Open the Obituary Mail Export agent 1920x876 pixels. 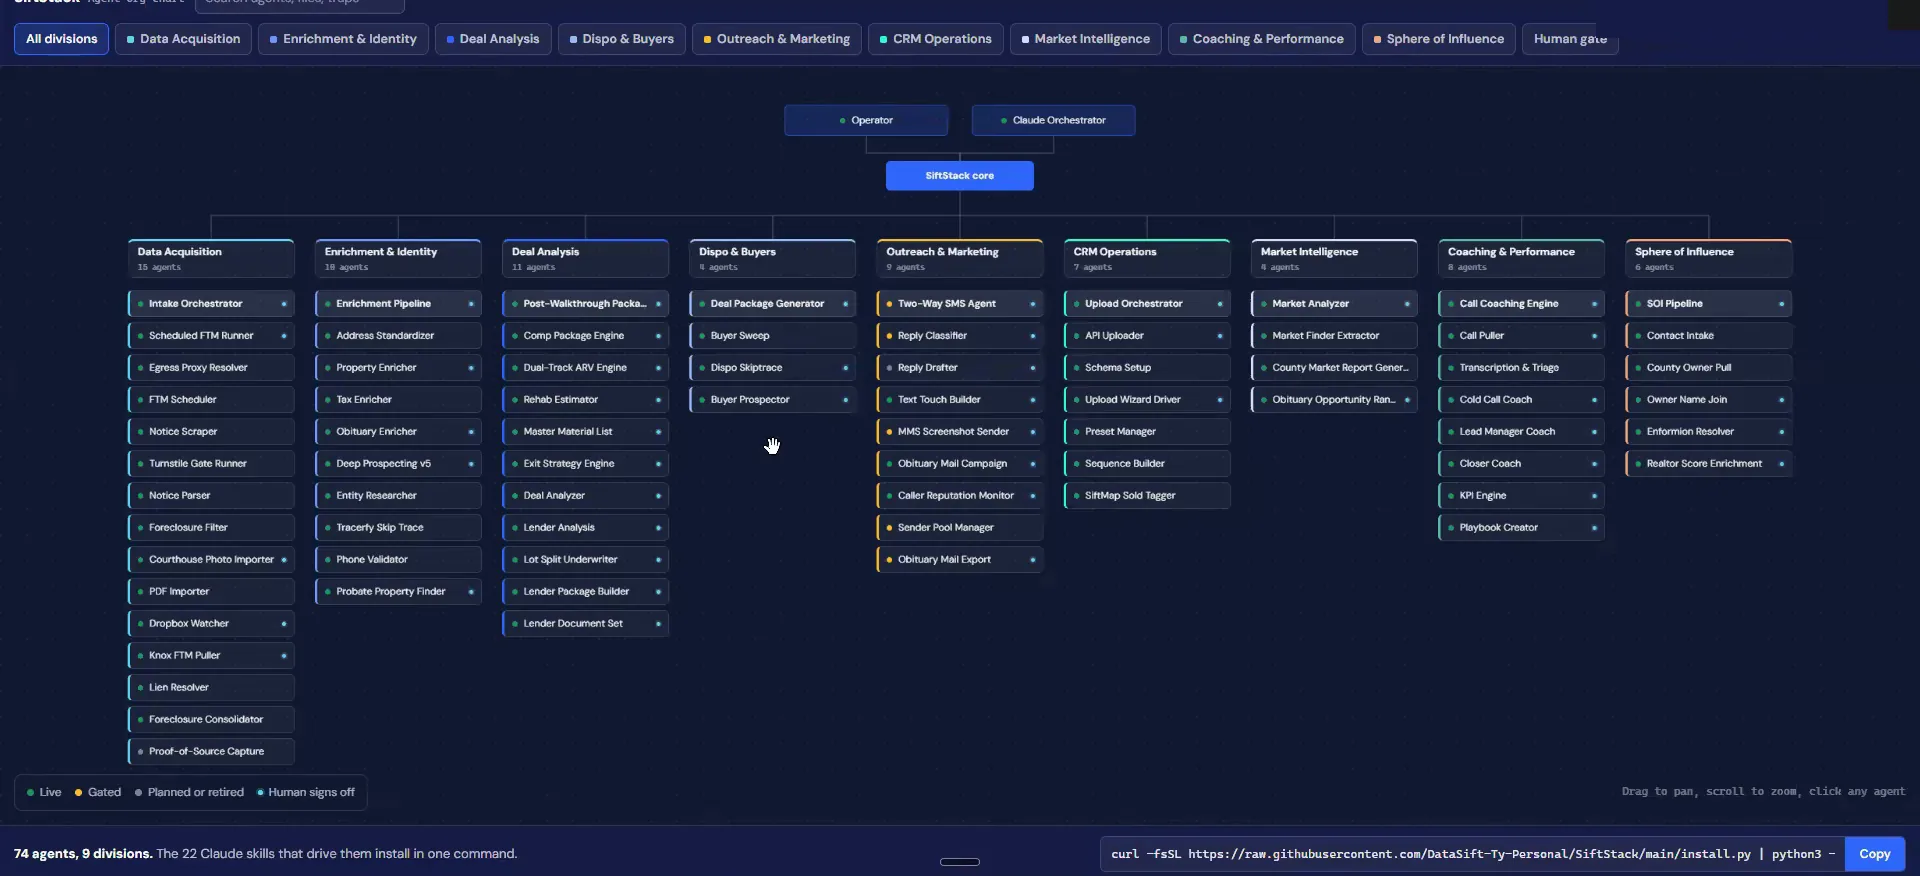(x=960, y=560)
